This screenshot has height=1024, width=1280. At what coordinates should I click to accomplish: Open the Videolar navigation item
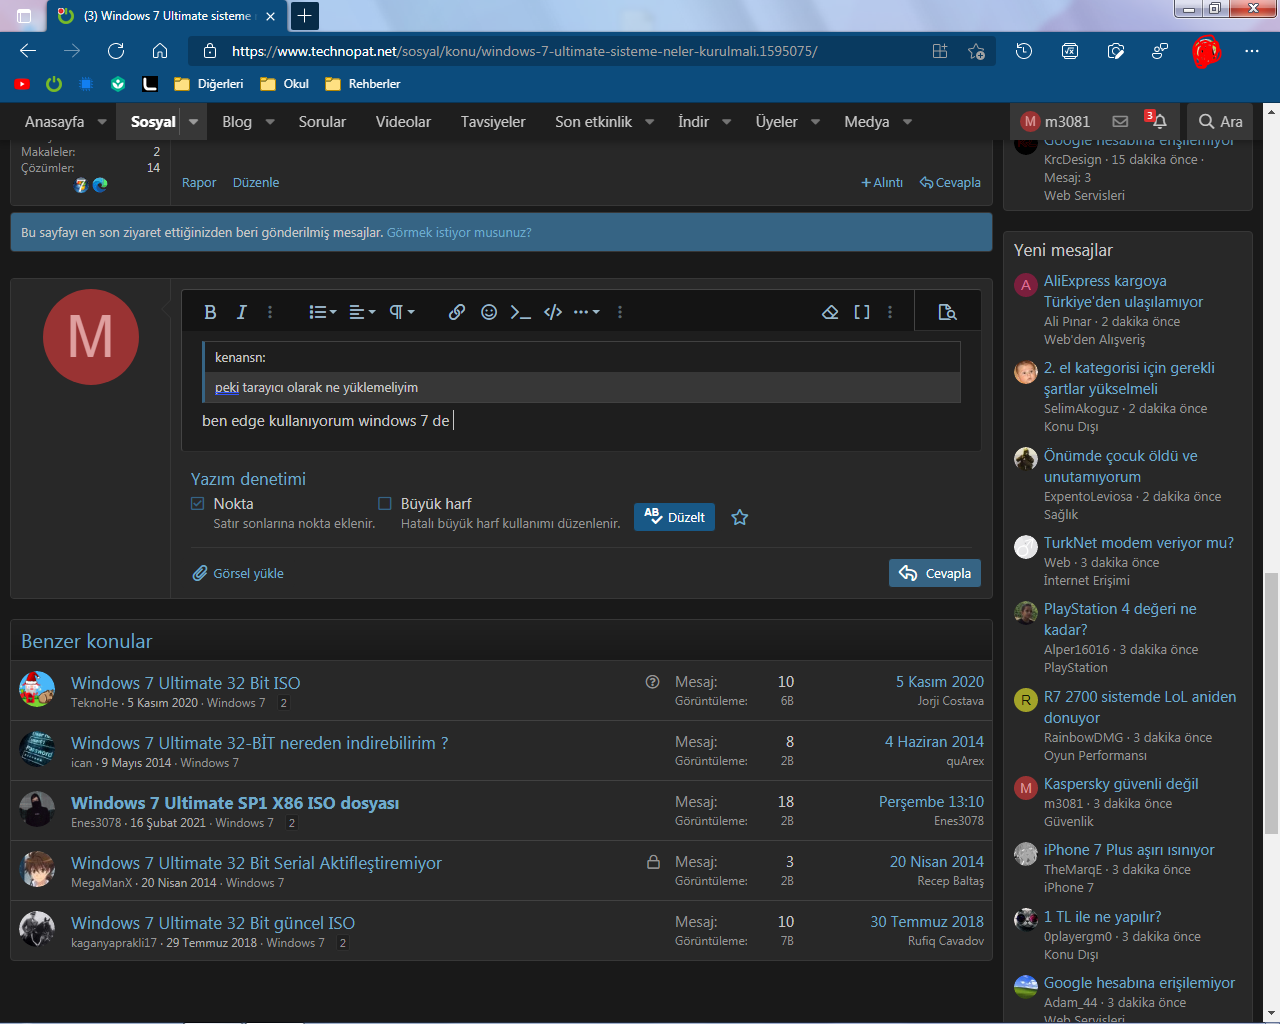pyautogui.click(x=403, y=122)
